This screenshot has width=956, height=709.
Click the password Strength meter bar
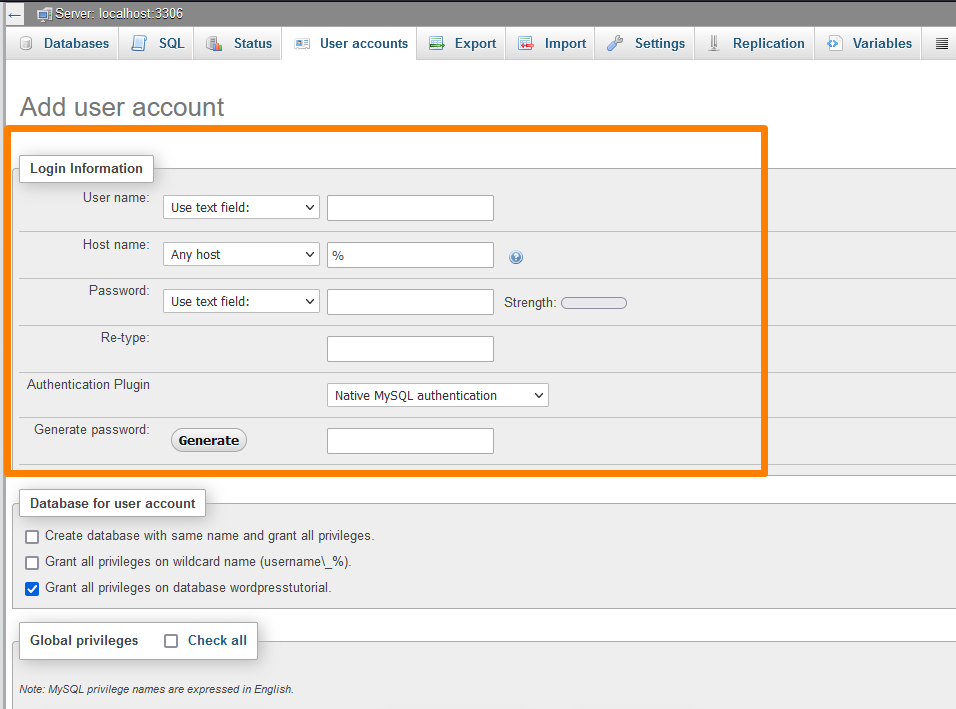pos(594,303)
